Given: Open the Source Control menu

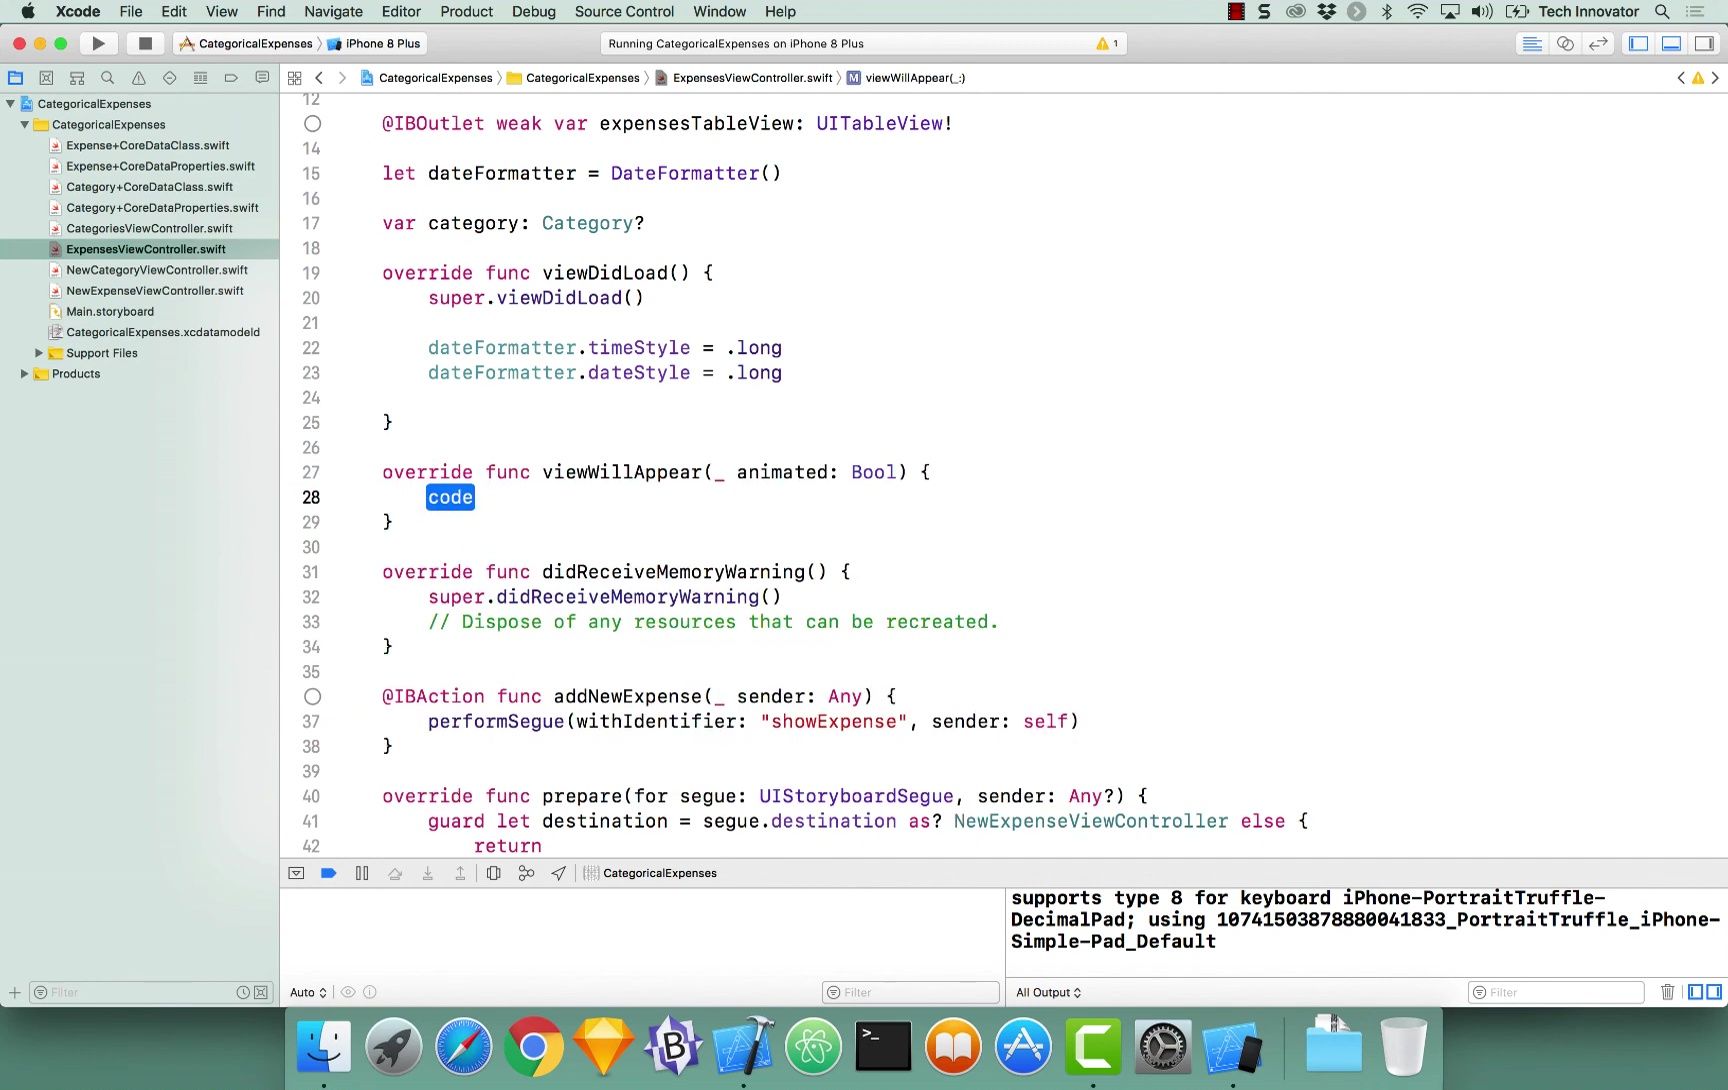Looking at the screenshot, I should click(624, 12).
